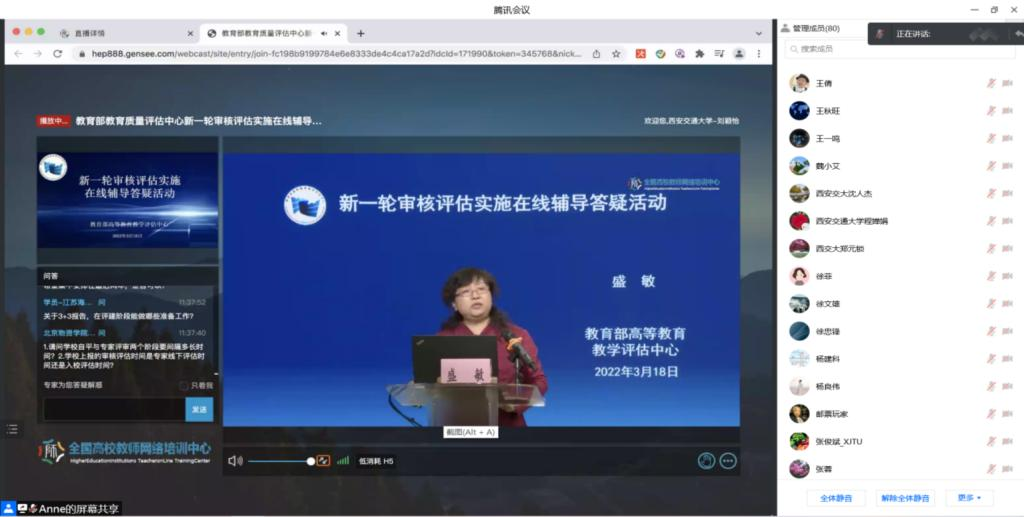Viewport: 1024px width, 517px height.
Task: Open the browser media control icon
Action: click(719, 54)
